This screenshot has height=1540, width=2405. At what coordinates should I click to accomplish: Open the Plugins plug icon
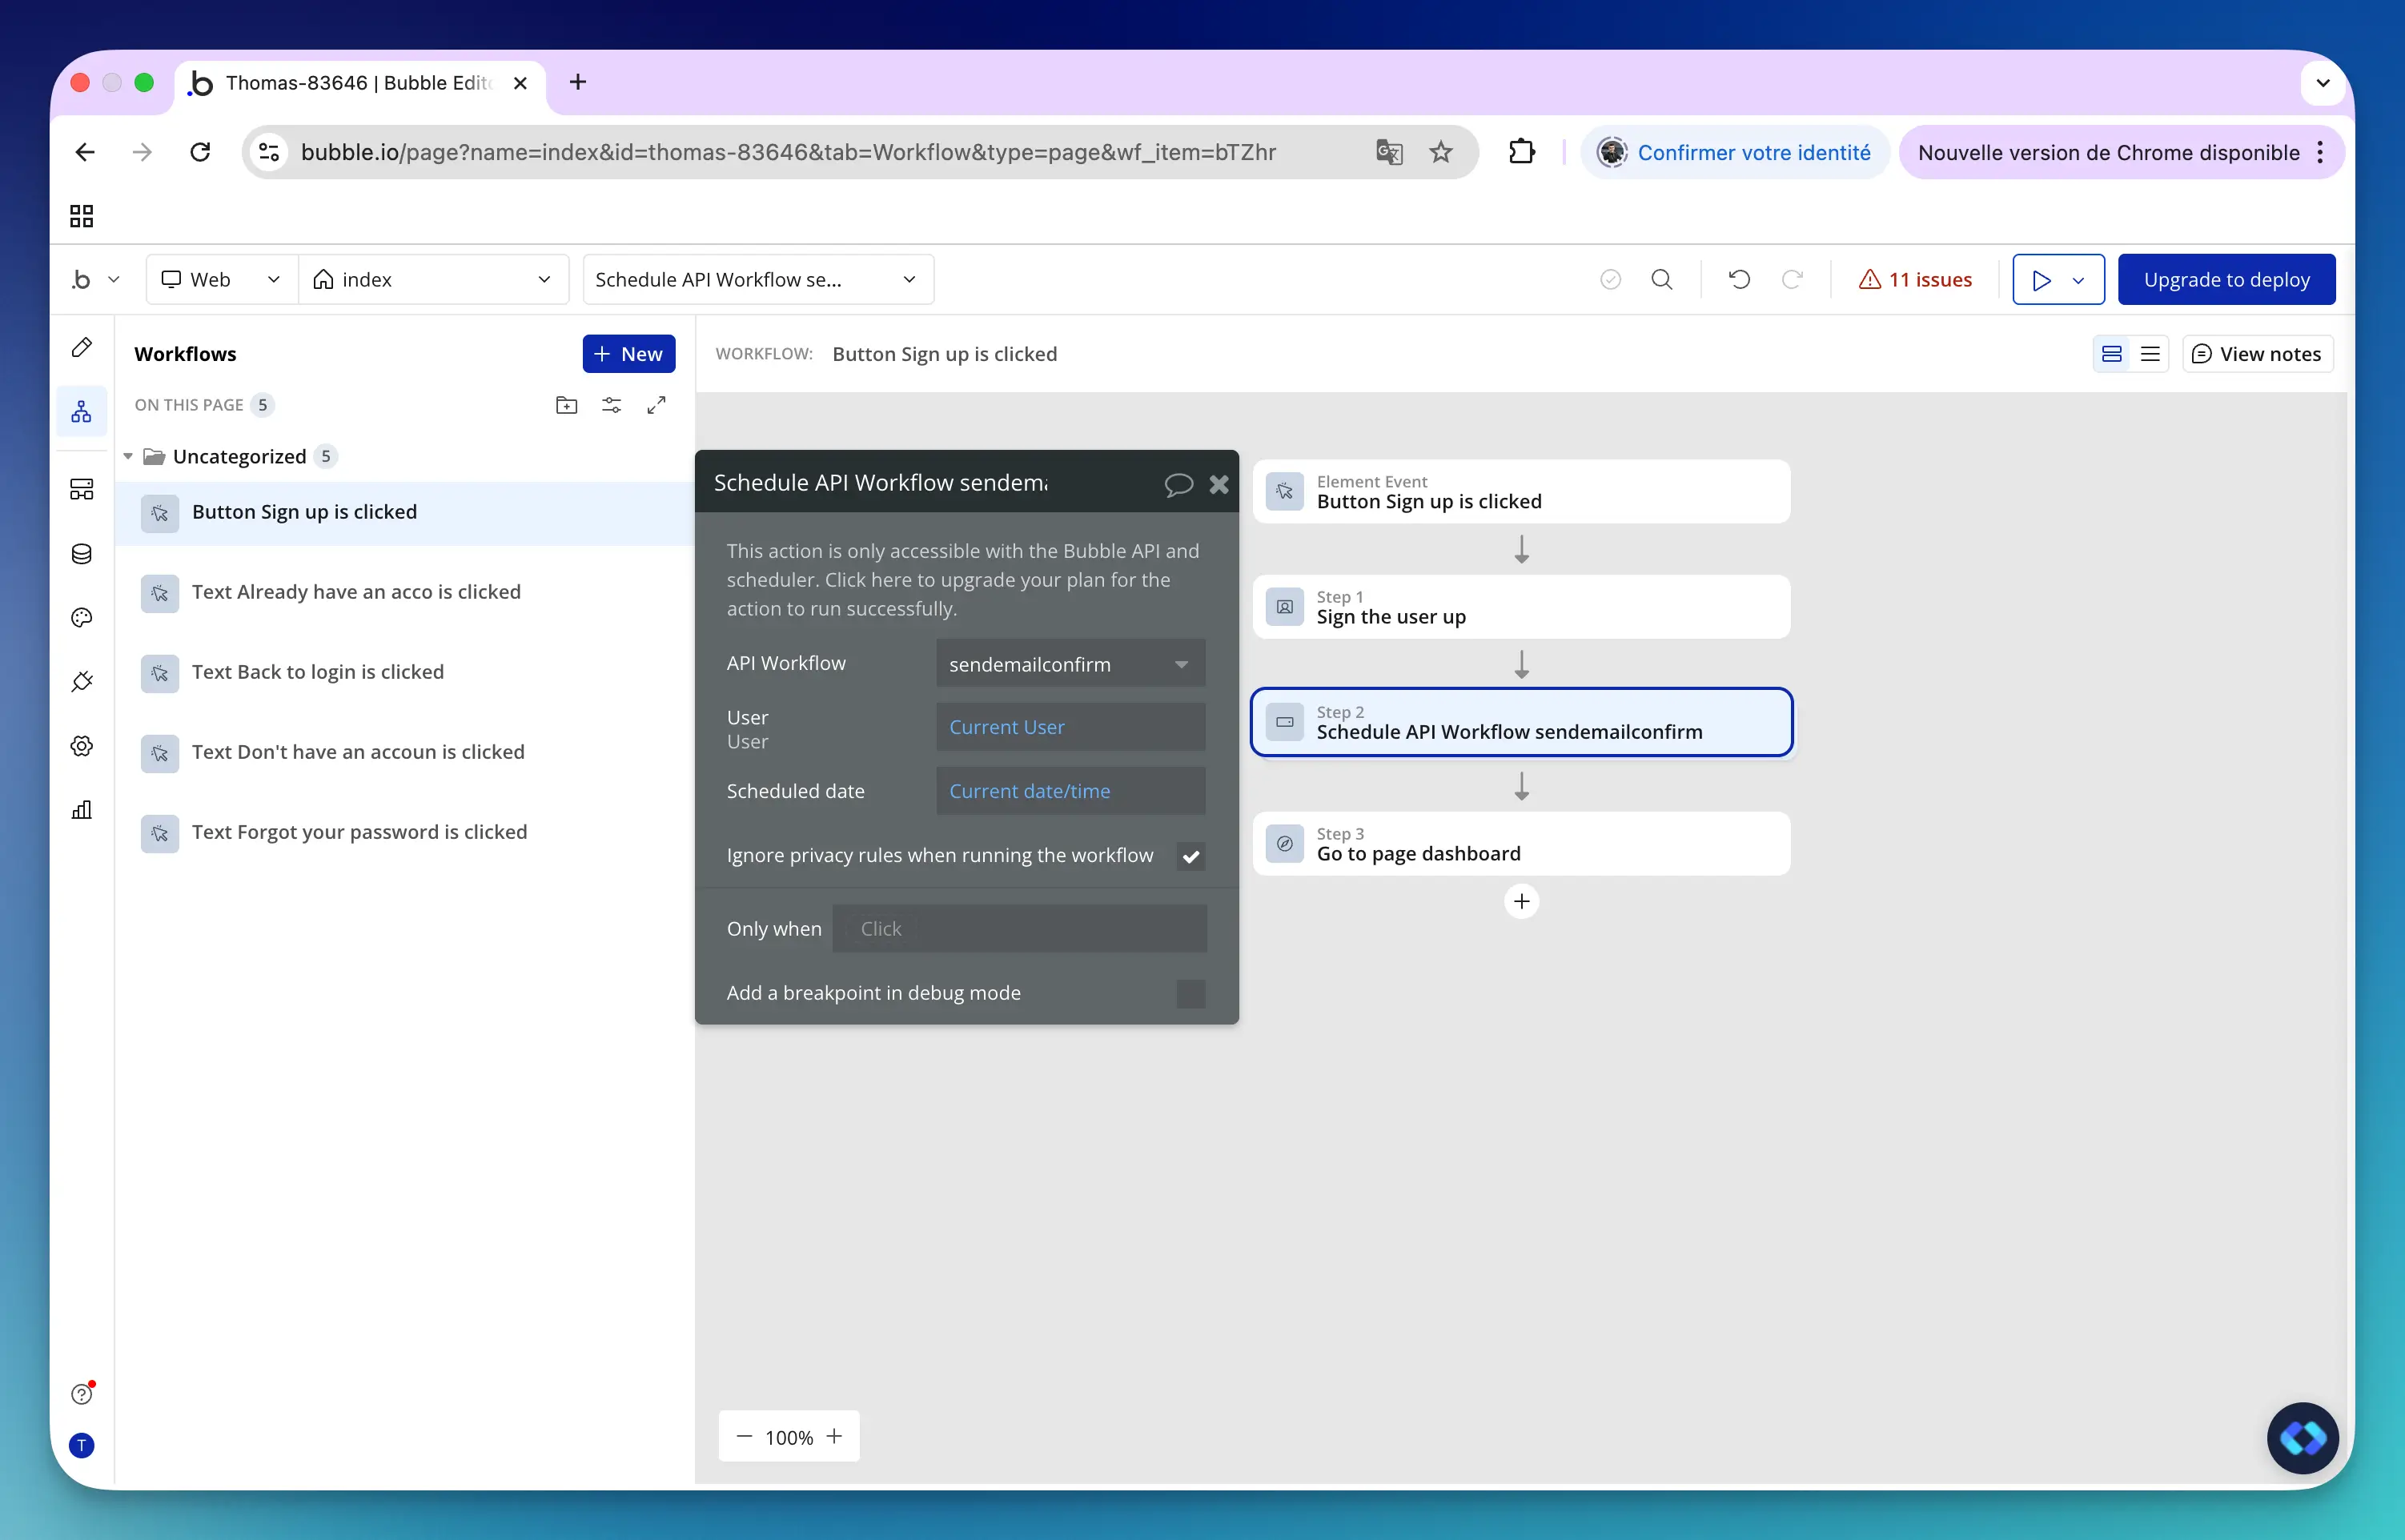click(82, 681)
